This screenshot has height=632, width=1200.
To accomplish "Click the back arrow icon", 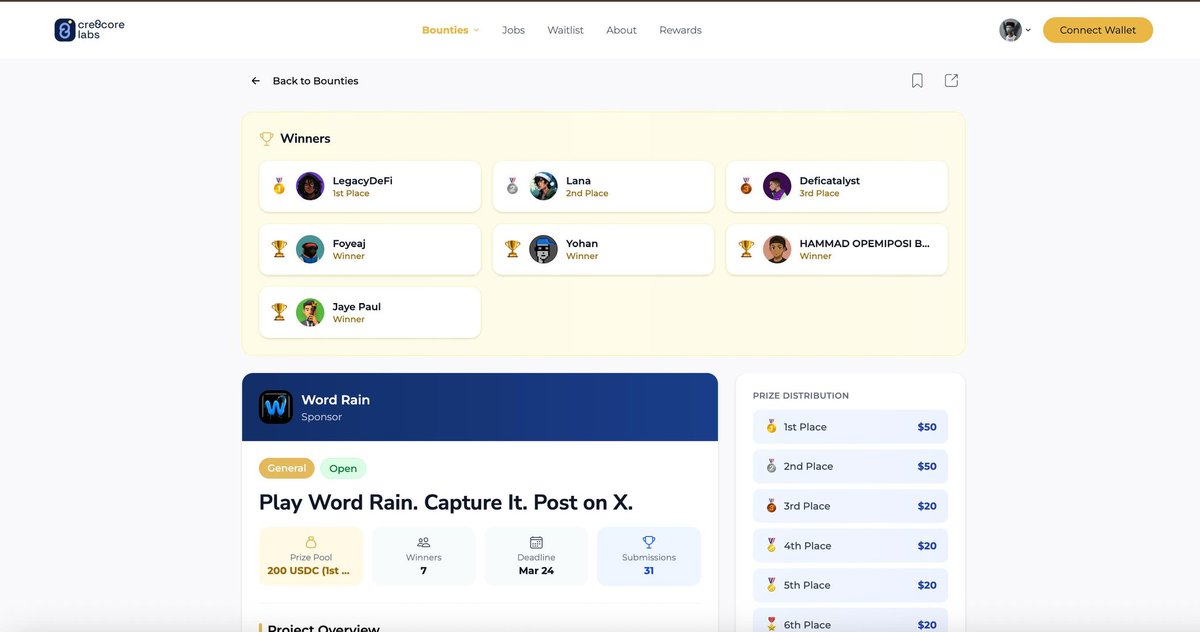I will tap(256, 81).
